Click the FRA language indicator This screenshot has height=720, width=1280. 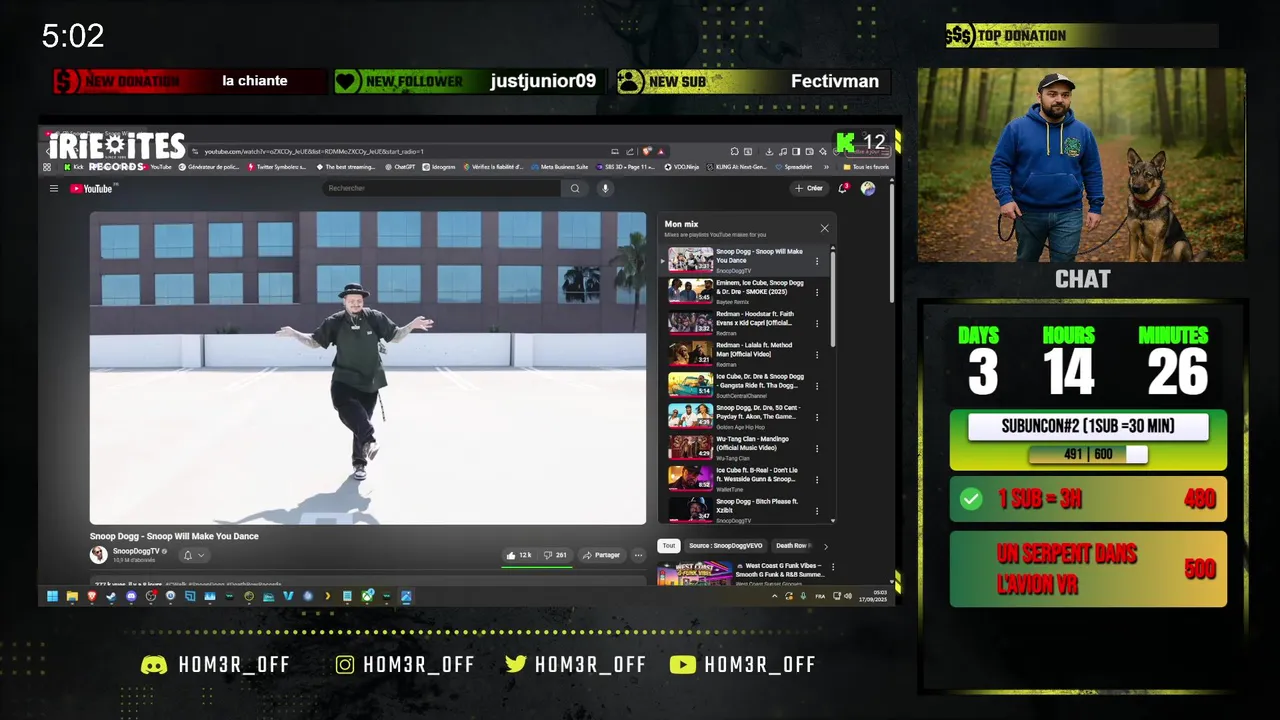click(x=820, y=596)
